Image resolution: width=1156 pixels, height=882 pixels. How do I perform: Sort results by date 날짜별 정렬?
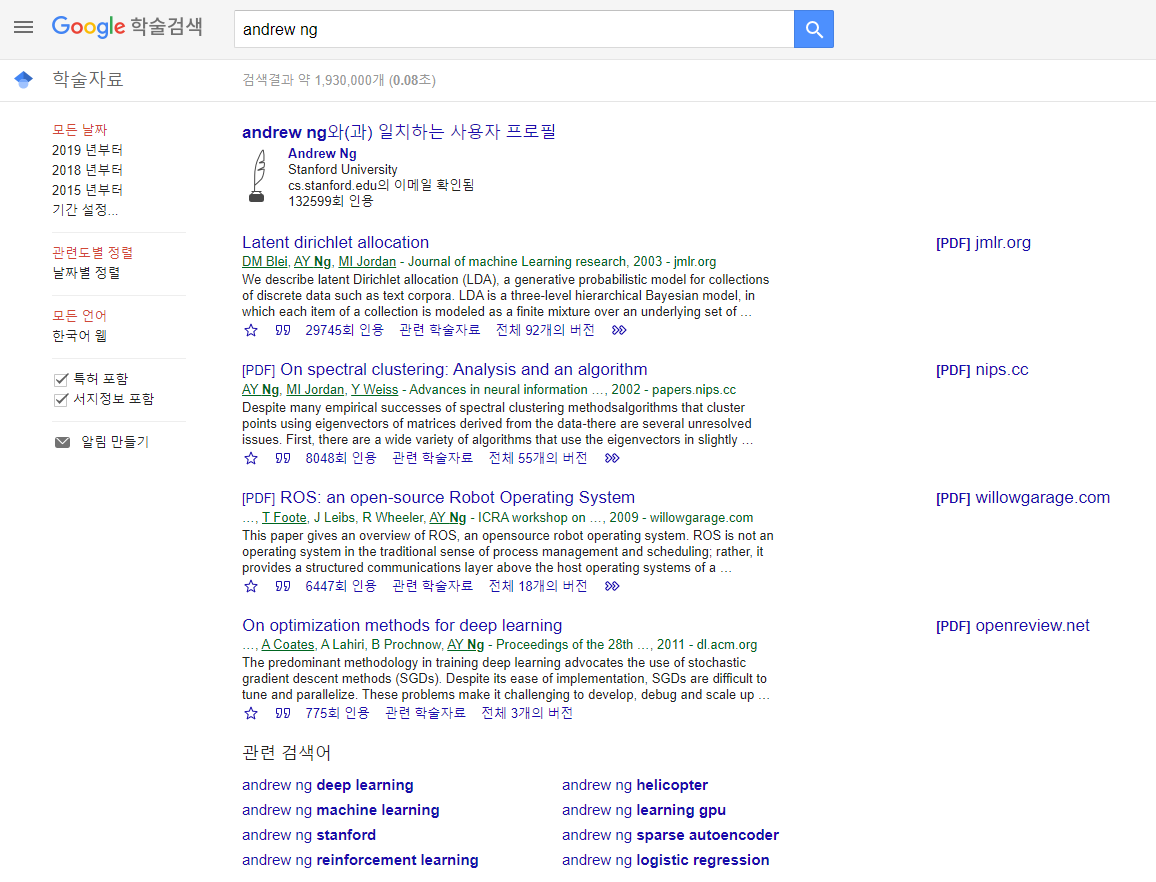tap(86, 273)
